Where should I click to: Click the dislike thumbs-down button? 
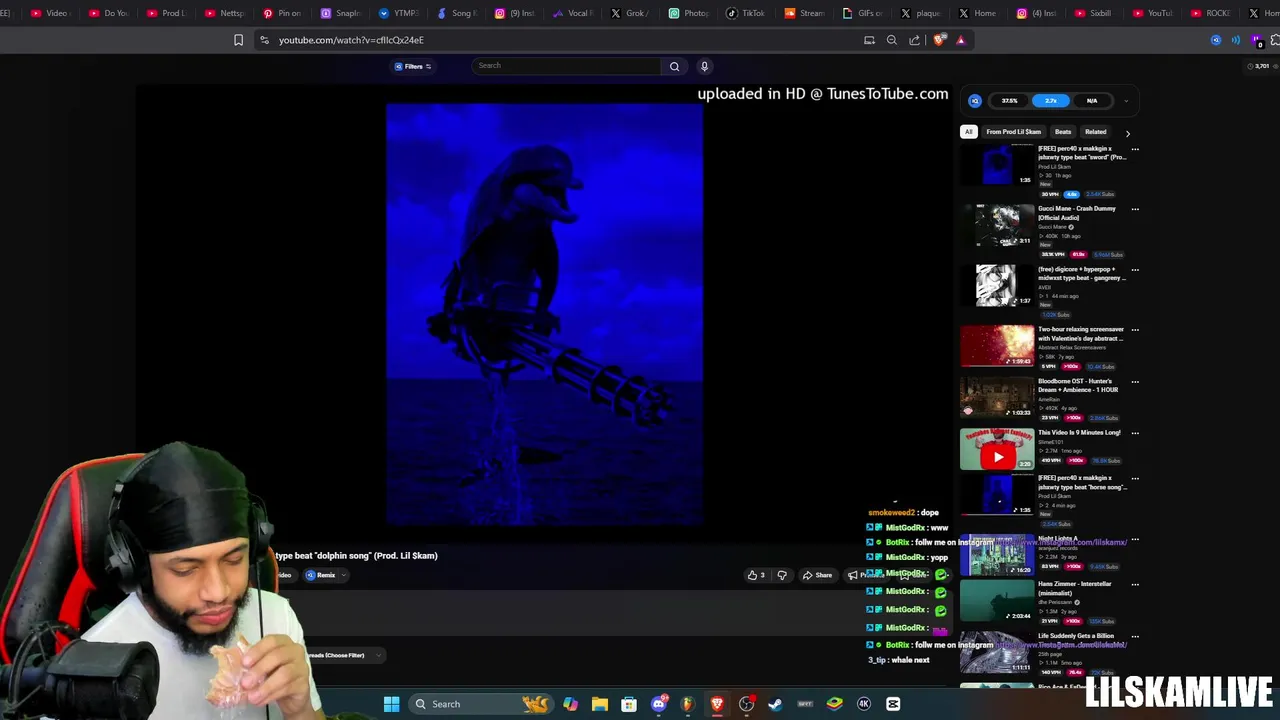782,575
